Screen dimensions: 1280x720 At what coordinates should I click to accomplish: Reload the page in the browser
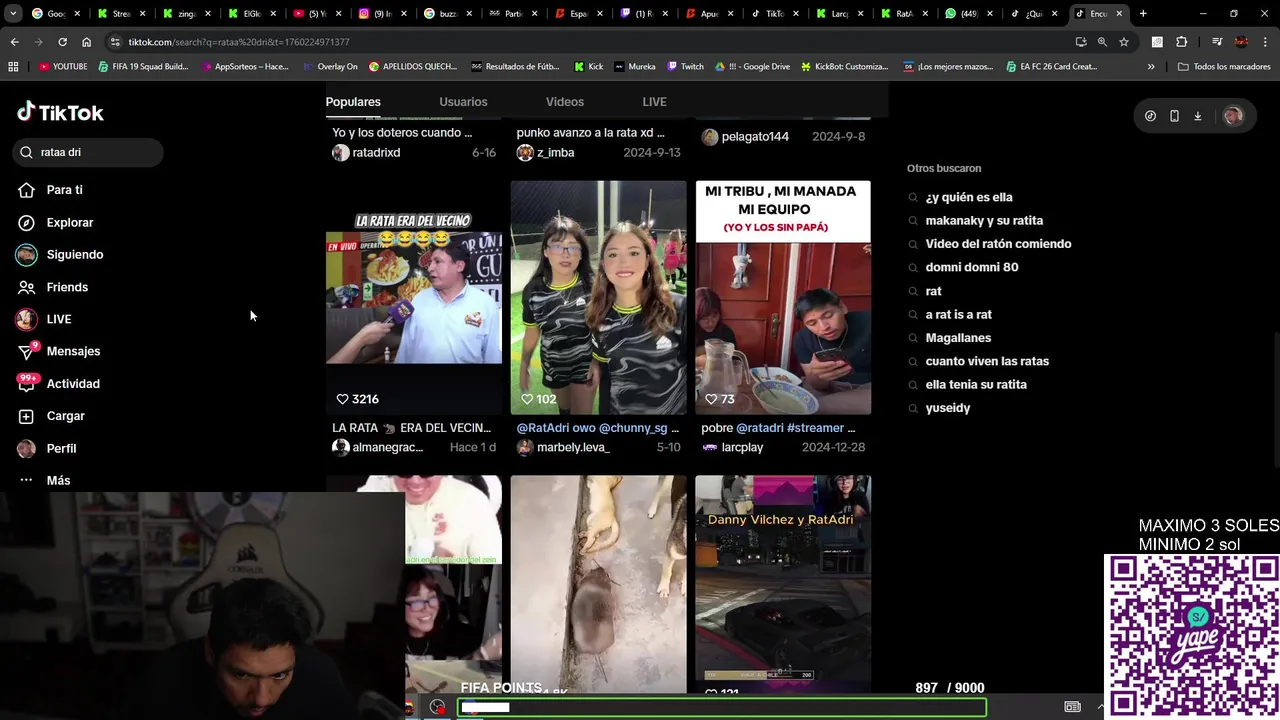[x=62, y=42]
